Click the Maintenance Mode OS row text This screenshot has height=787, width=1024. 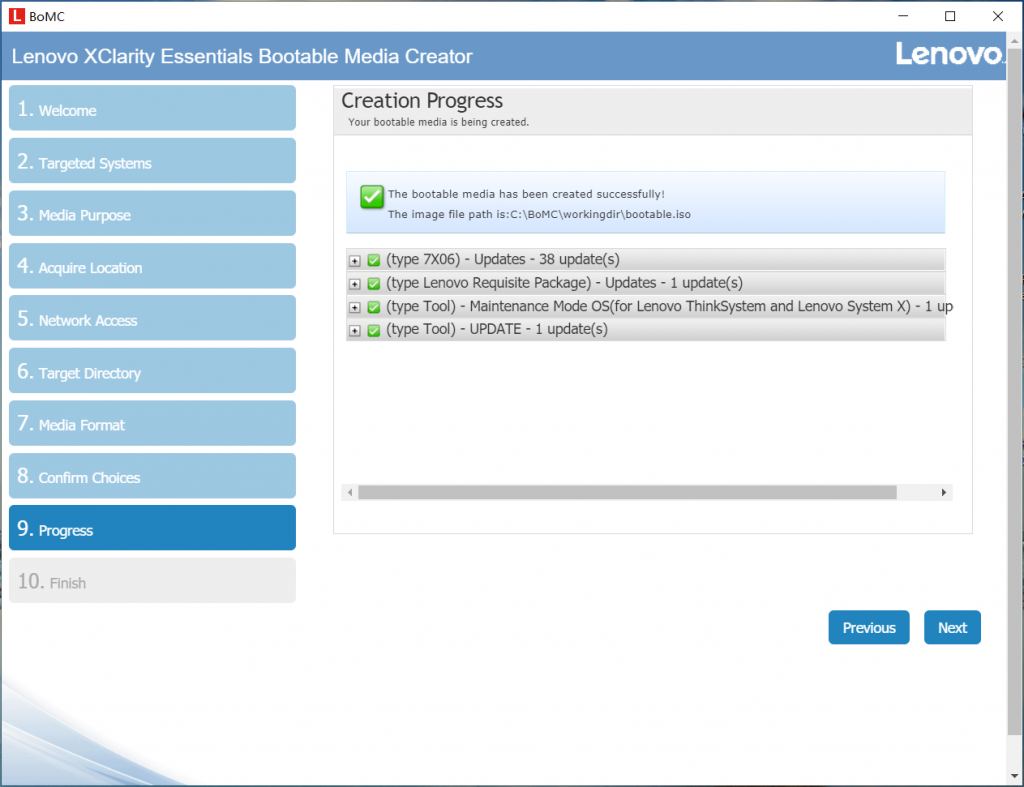coord(669,306)
